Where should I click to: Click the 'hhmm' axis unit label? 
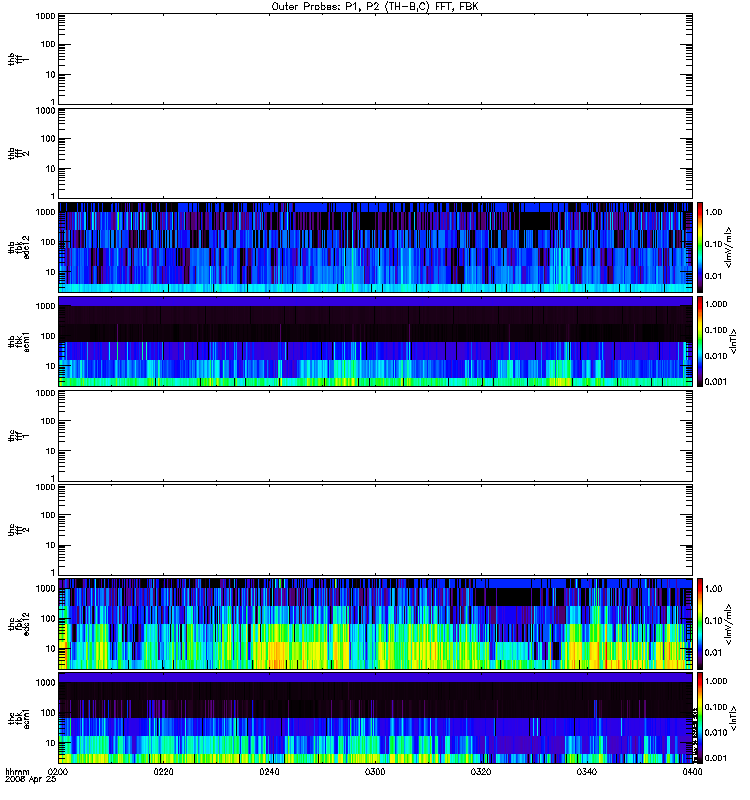point(17,772)
